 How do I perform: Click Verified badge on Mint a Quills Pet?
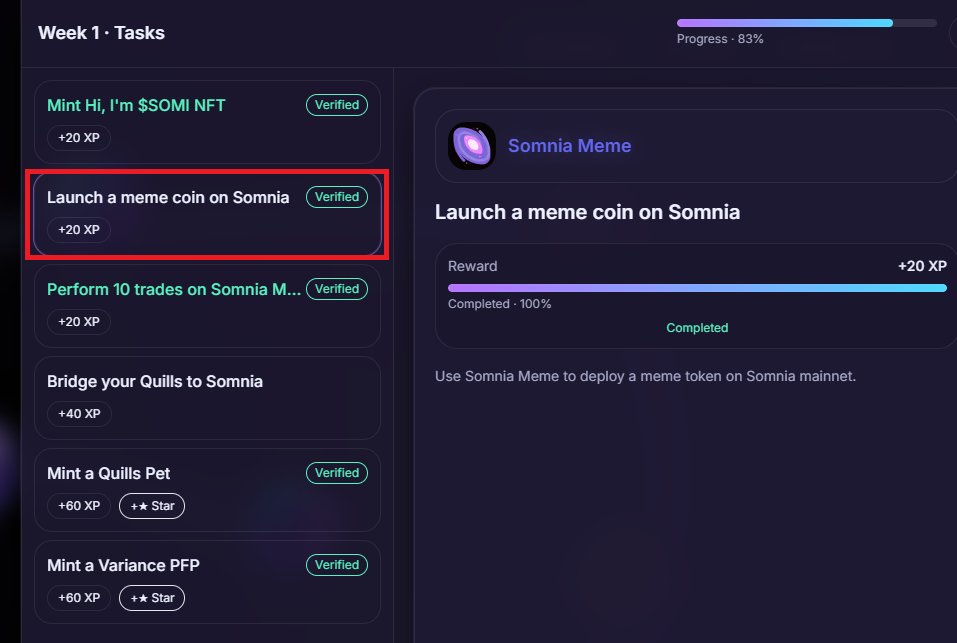click(337, 473)
